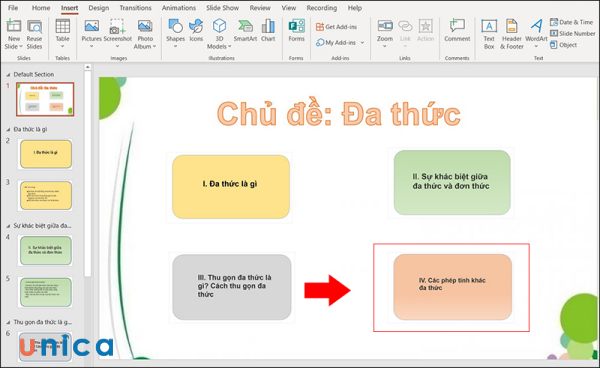Click the Object button
The height and width of the screenshot is (368, 600).
[564, 45]
